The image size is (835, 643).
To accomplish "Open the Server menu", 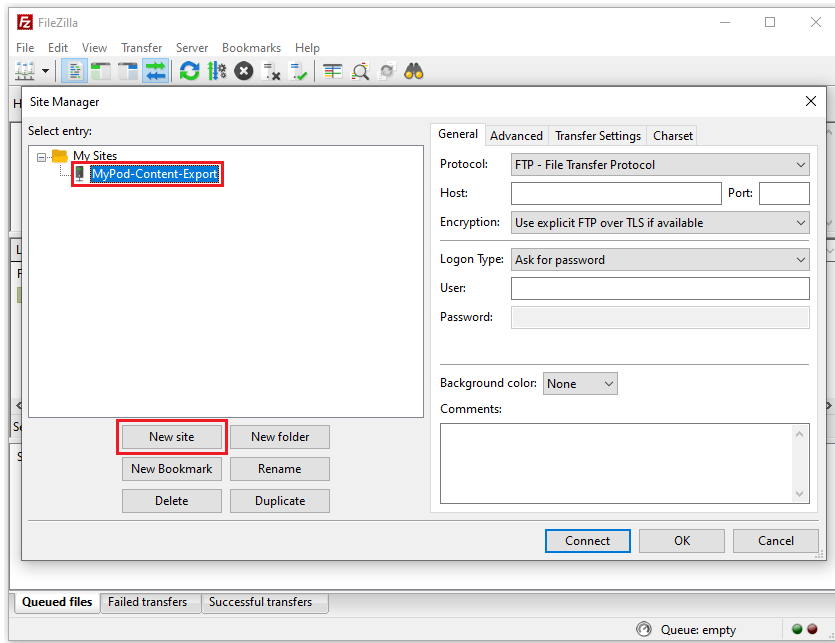I will (192, 48).
